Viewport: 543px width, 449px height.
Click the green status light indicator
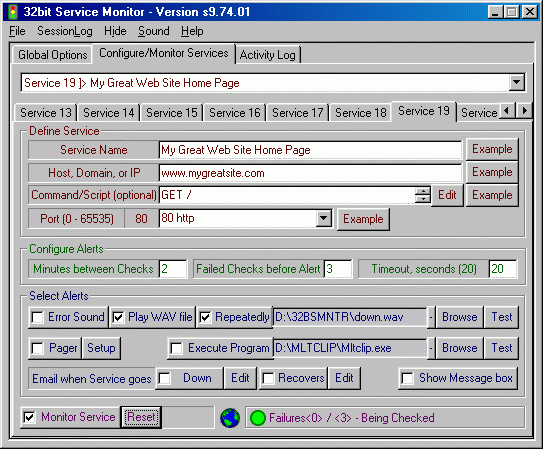pyautogui.click(x=257, y=418)
